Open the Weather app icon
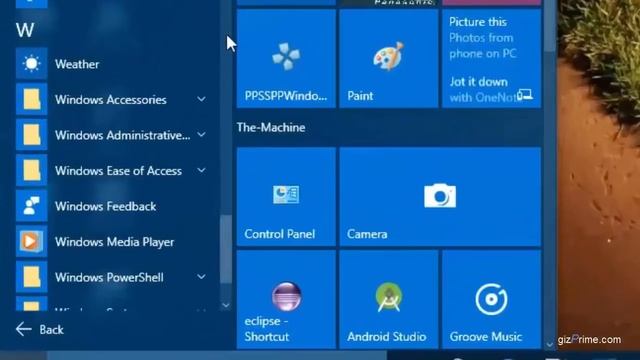The height and width of the screenshot is (360, 640). point(31,64)
